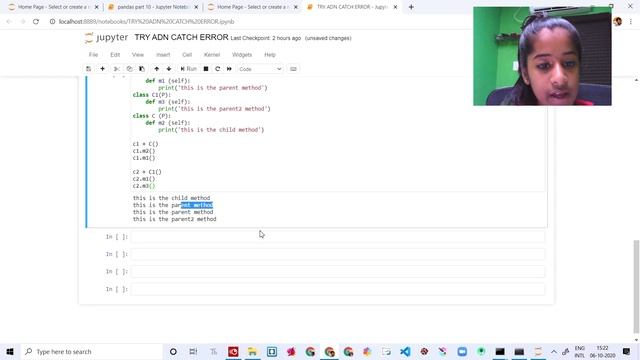The height and width of the screenshot is (360, 640).
Task: Interrupt the kernel with stop icon
Action: (x=206, y=69)
